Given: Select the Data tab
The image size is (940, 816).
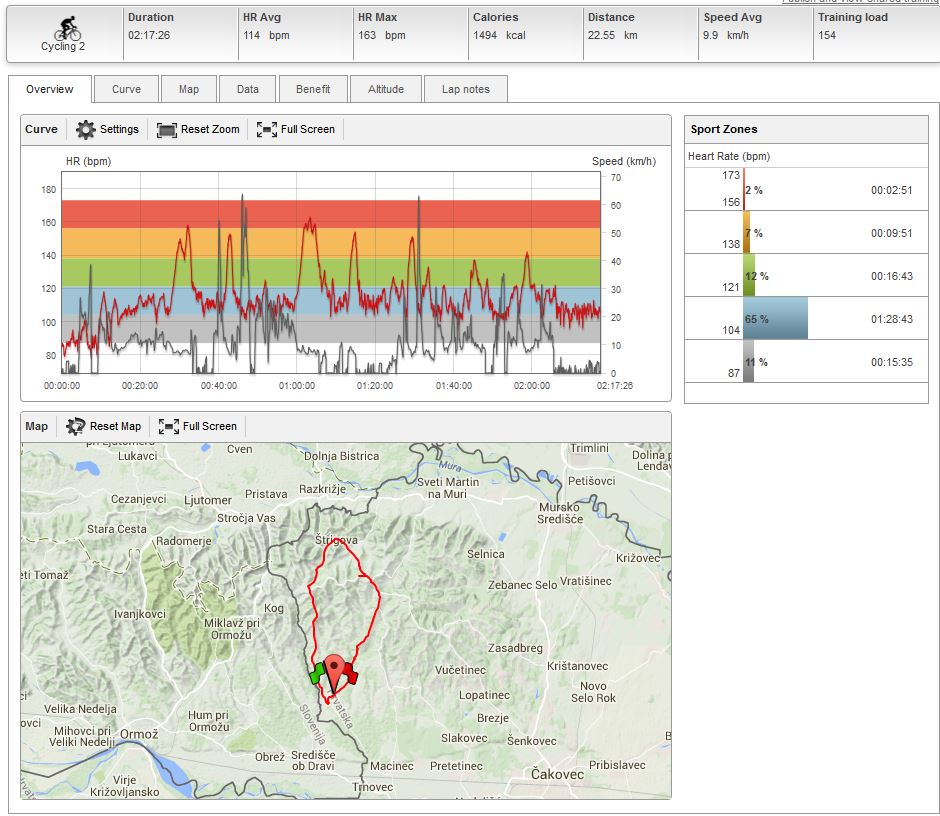Looking at the screenshot, I should click(248, 89).
